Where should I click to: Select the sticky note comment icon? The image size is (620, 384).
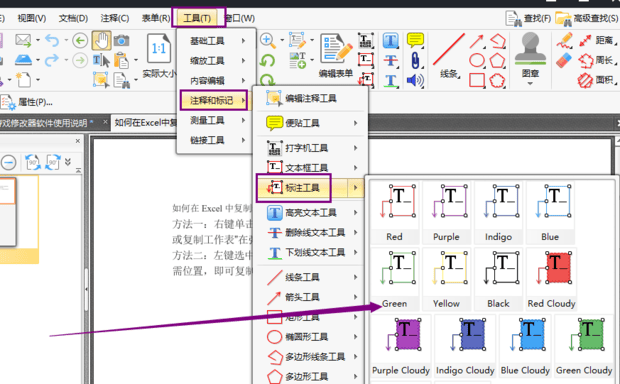[415, 40]
